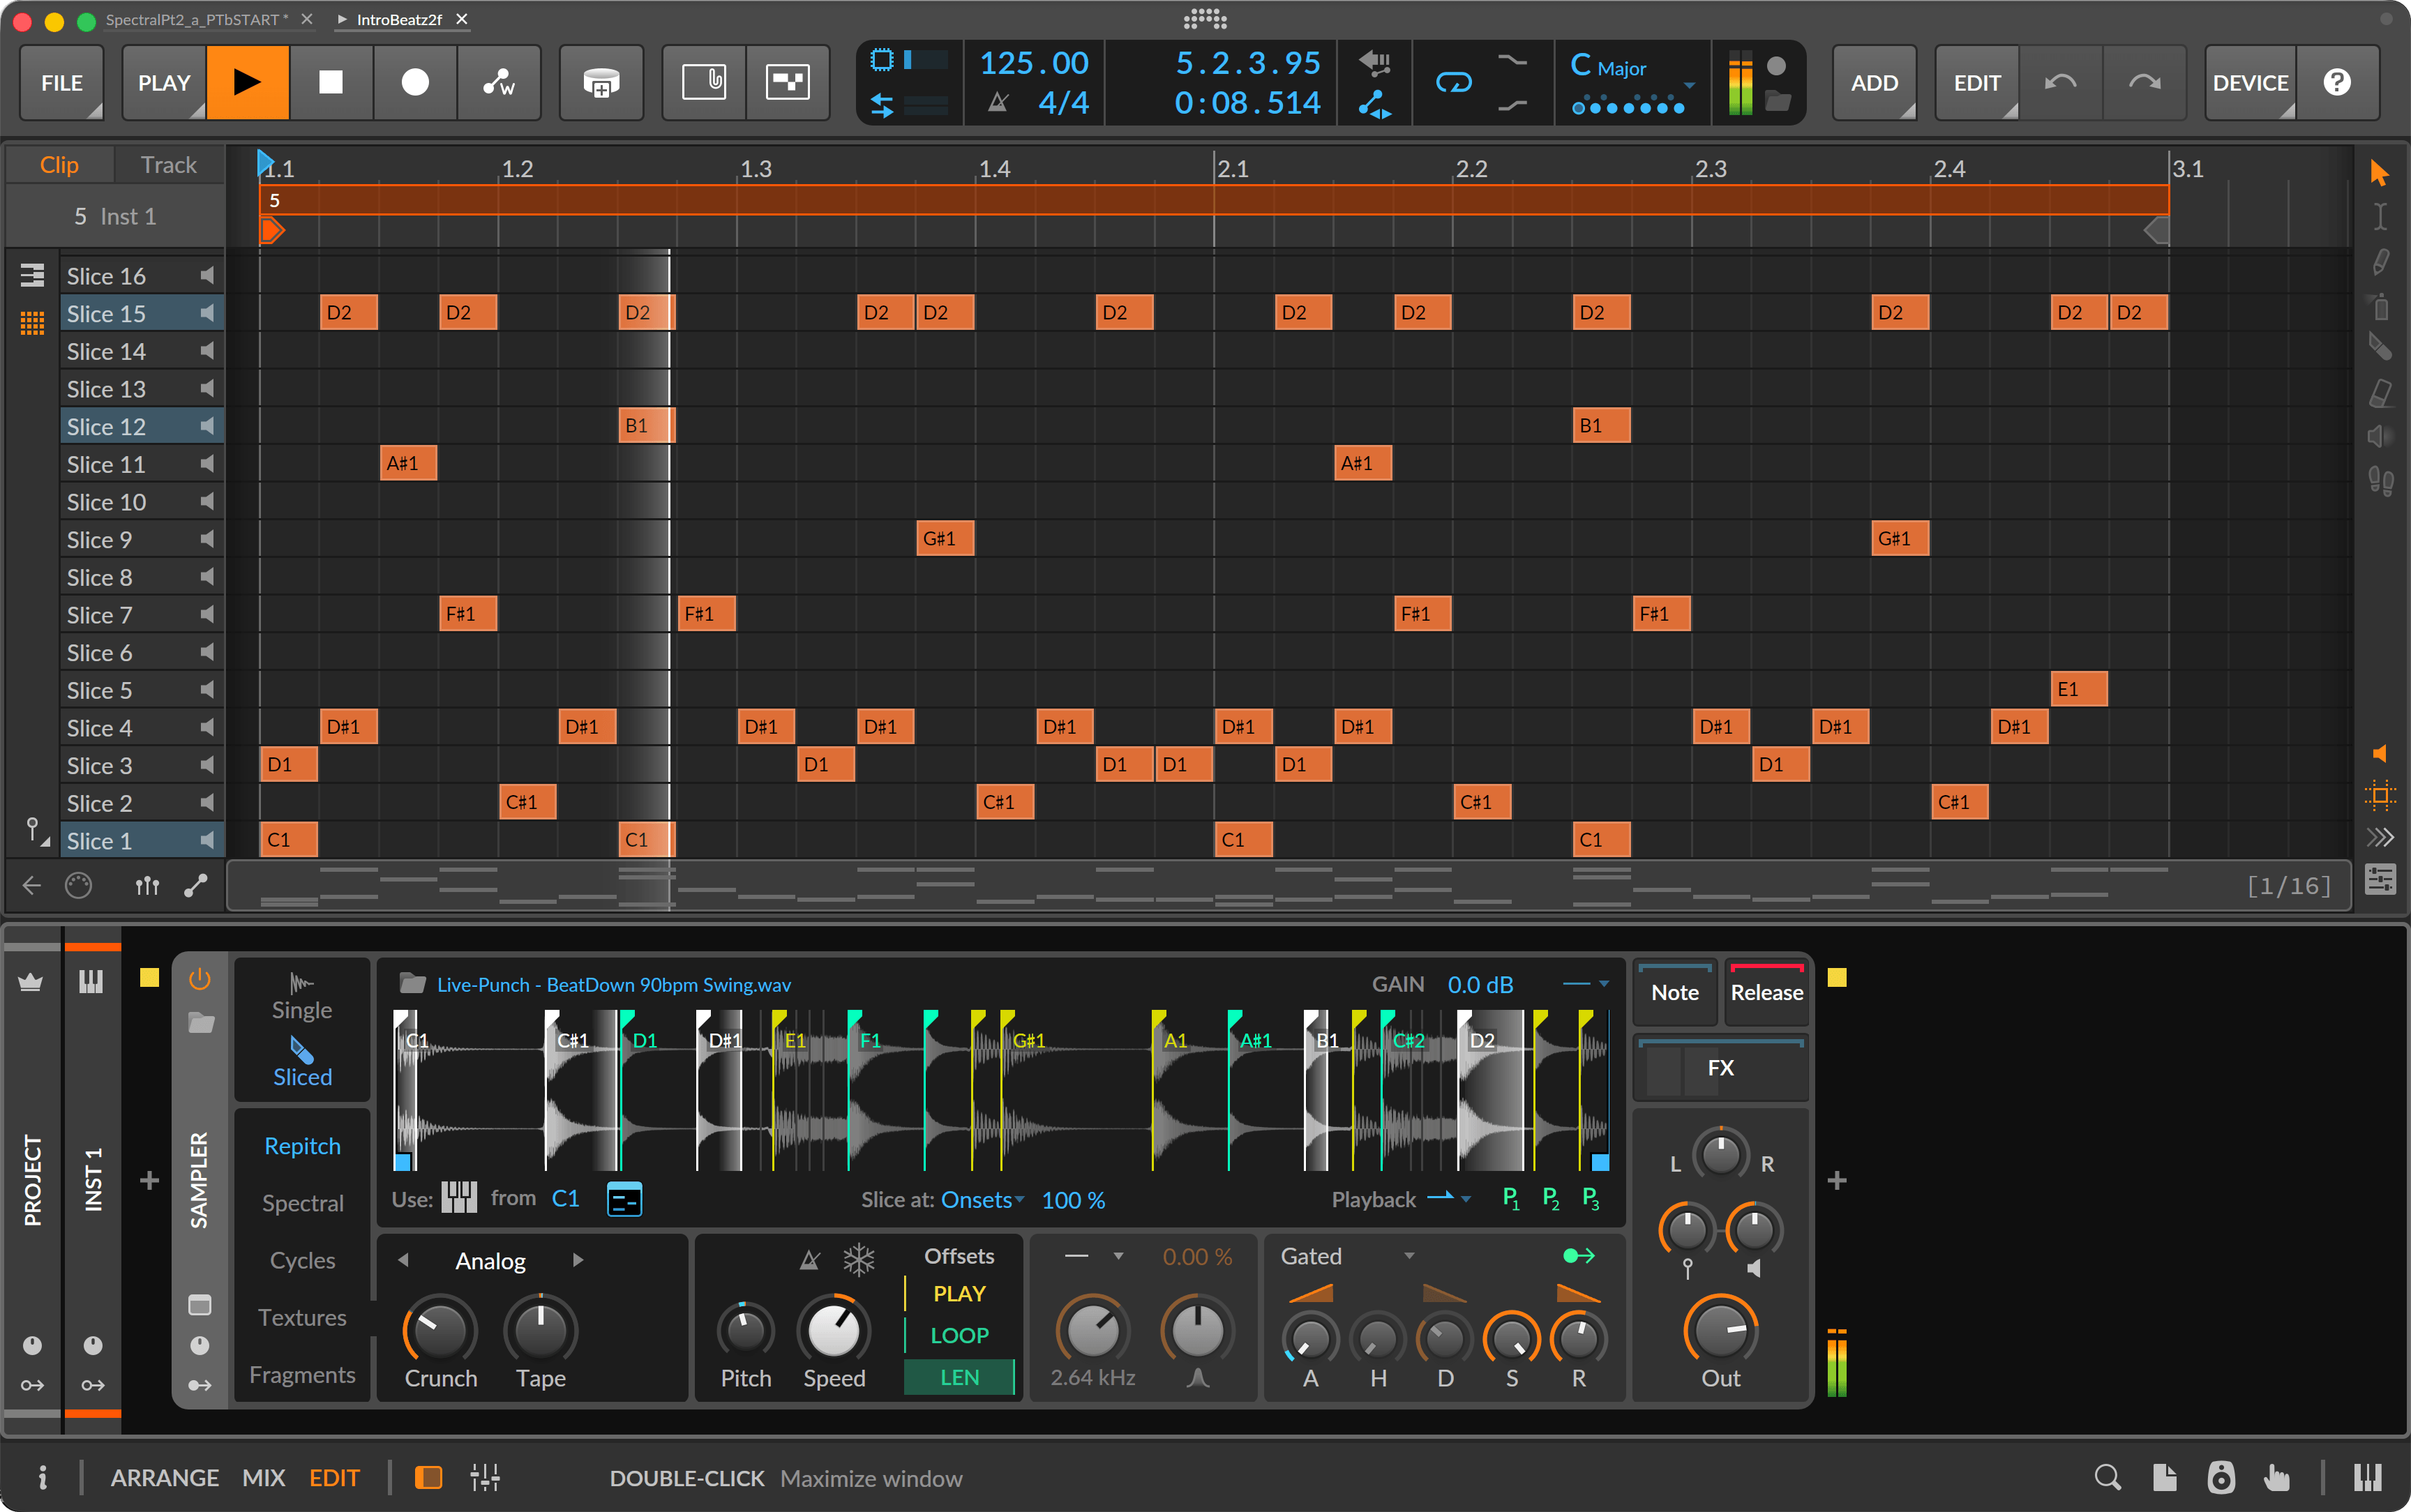Click the Undo arrow
The image size is (2411, 1512).
2060,82
